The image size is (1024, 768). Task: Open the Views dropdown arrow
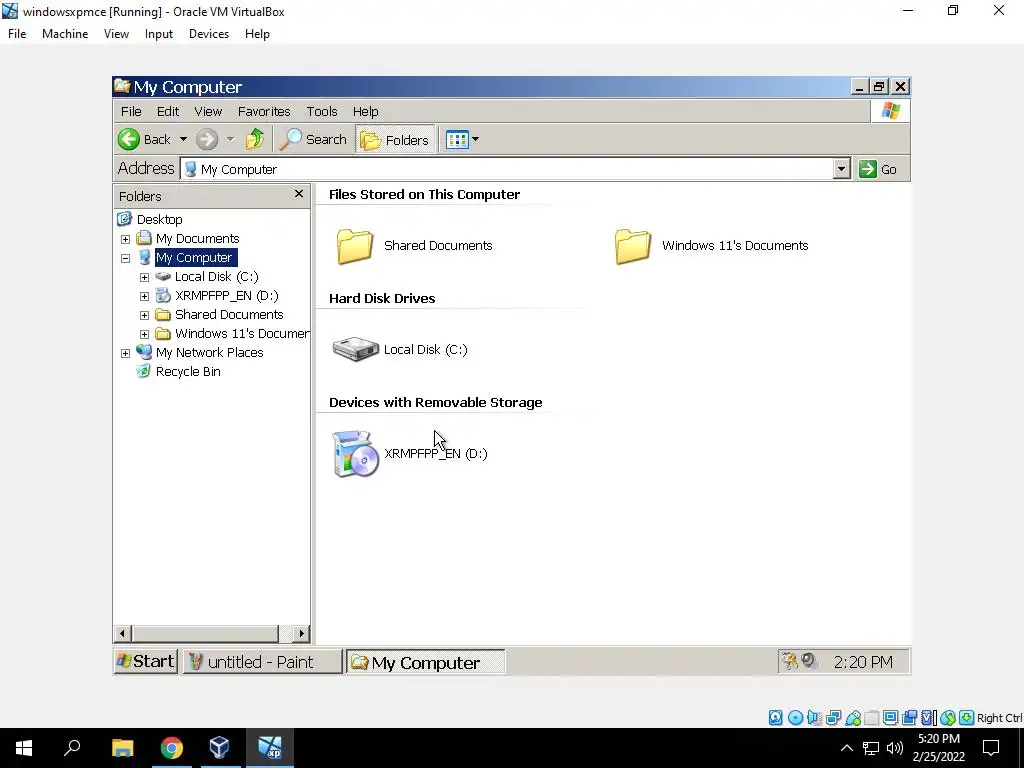click(x=475, y=139)
